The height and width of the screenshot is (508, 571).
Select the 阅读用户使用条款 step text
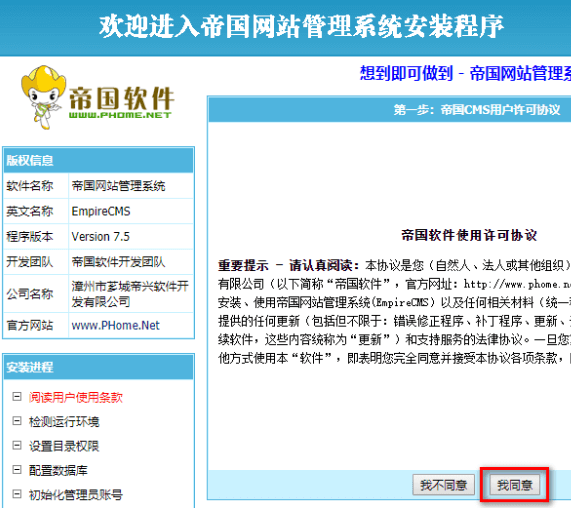(76, 397)
